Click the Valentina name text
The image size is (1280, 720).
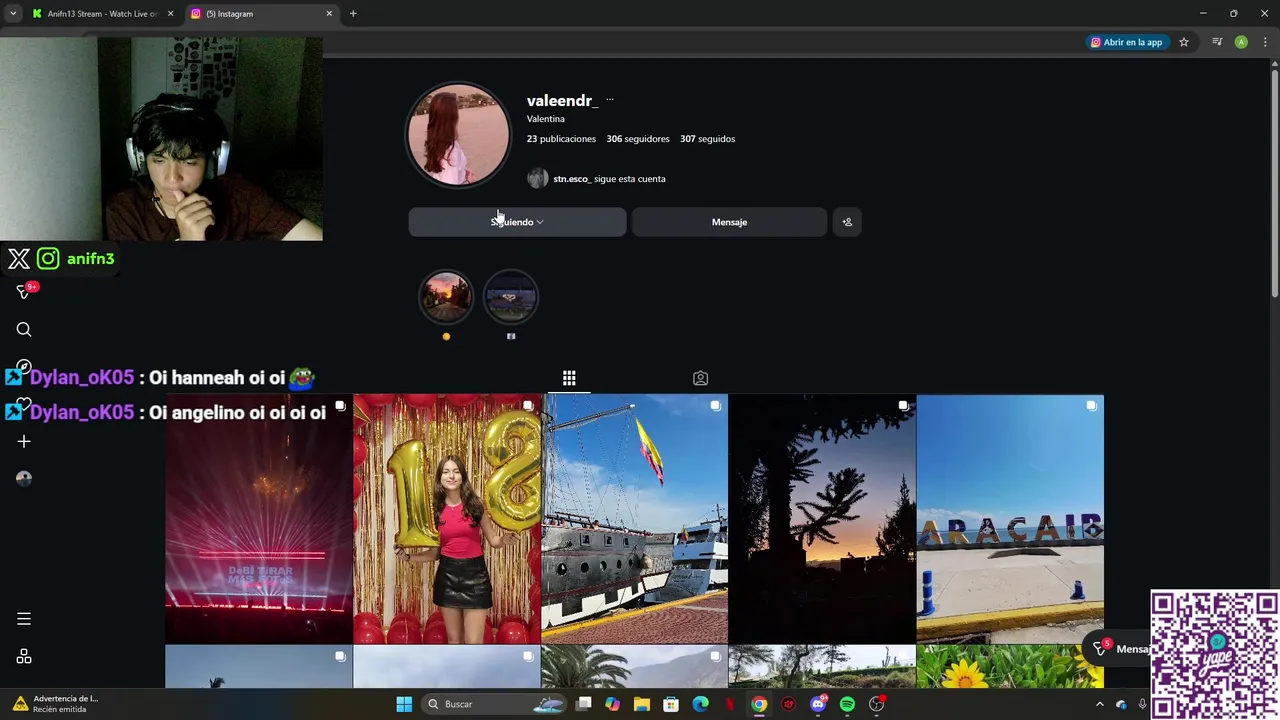(546, 119)
